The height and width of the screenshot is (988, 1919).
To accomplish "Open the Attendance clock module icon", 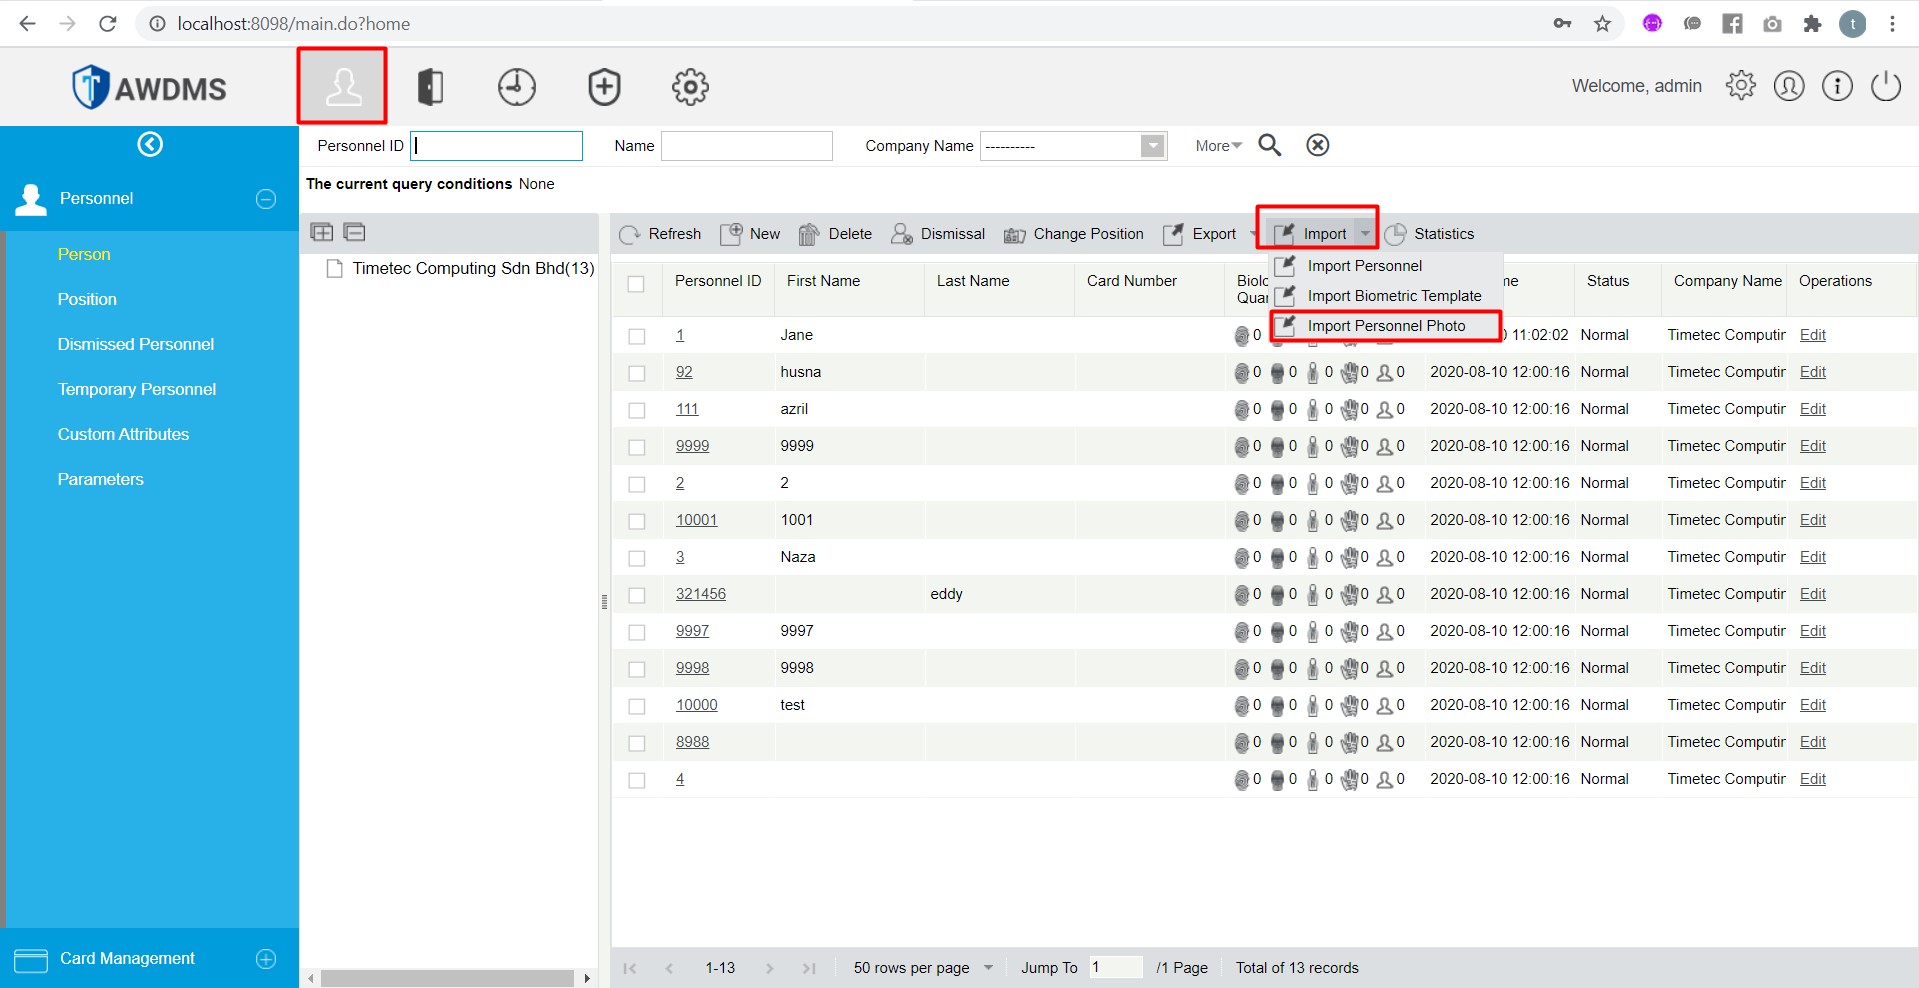I will [x=517, y=87].
